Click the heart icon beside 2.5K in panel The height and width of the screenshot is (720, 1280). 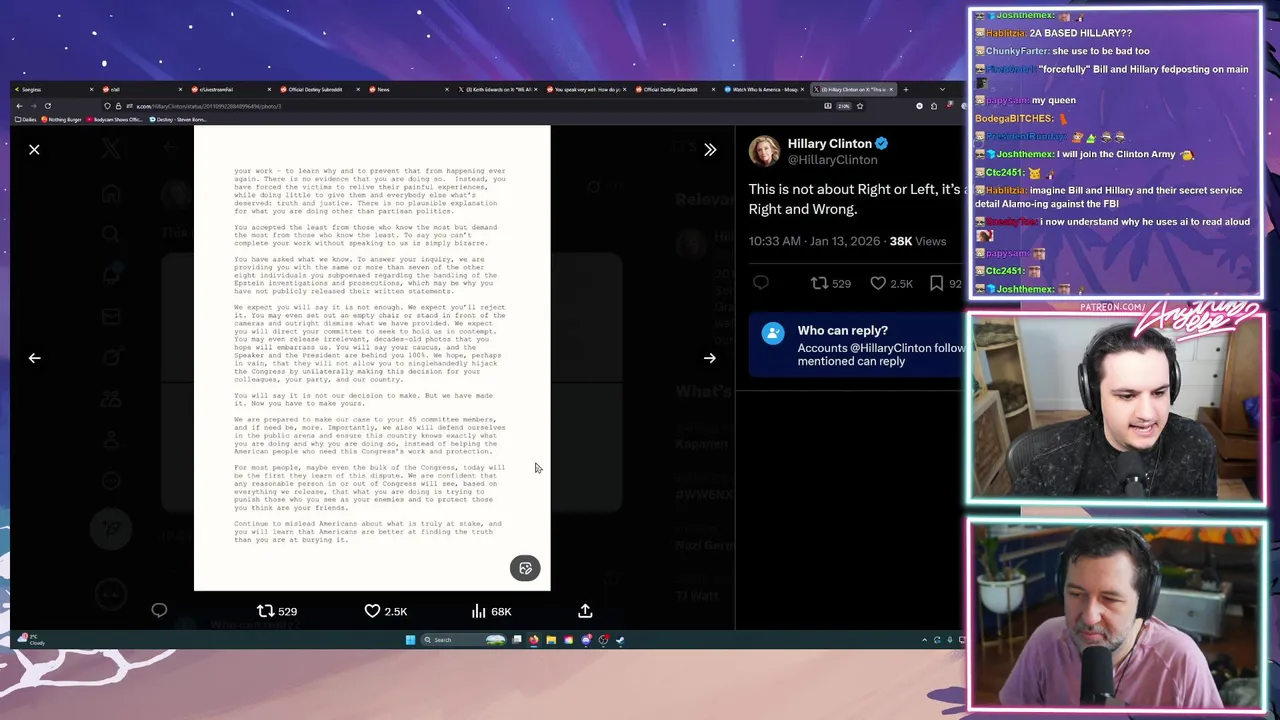tap(878, 283)
